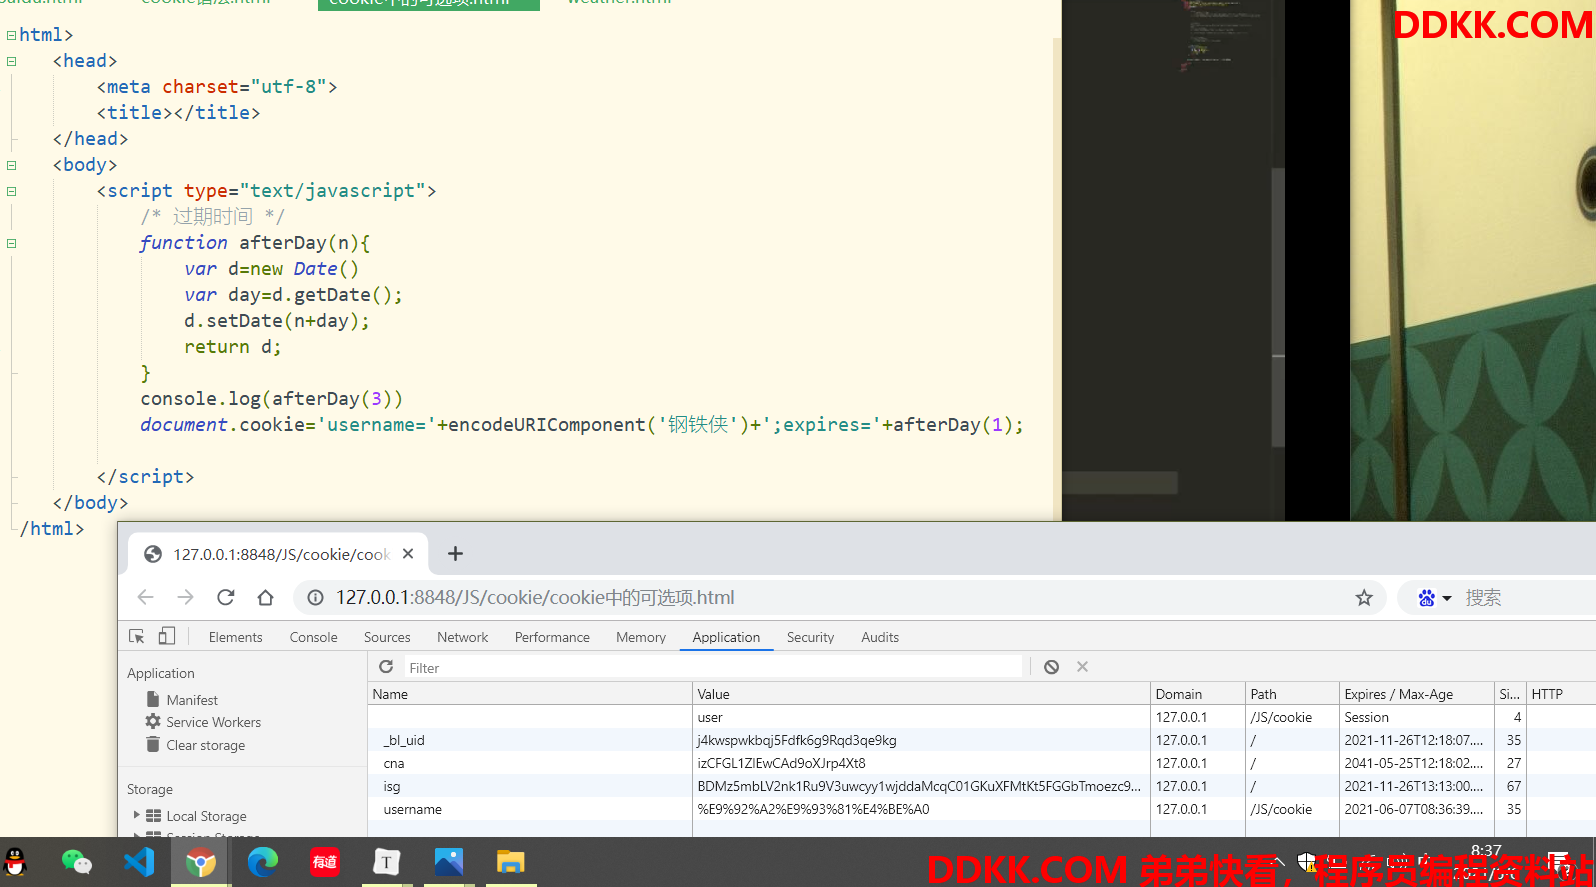Reload the page with the refresh icon
1596x887 pixels.
[226, 597]
